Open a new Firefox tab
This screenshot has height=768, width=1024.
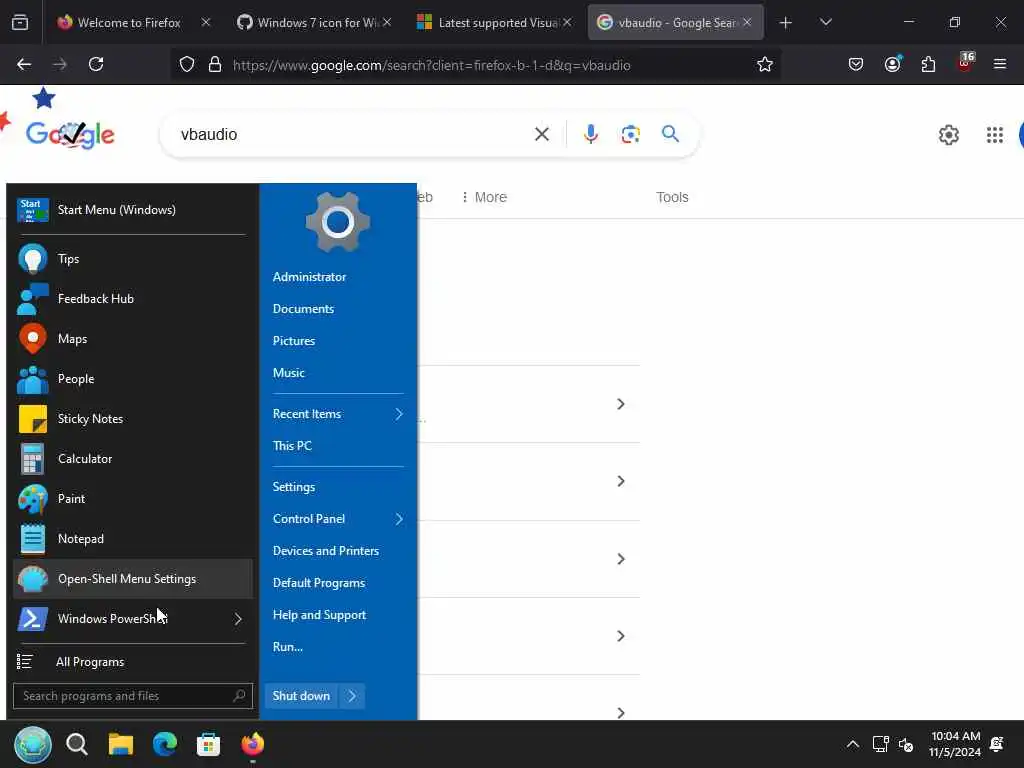tap(786, 23)
